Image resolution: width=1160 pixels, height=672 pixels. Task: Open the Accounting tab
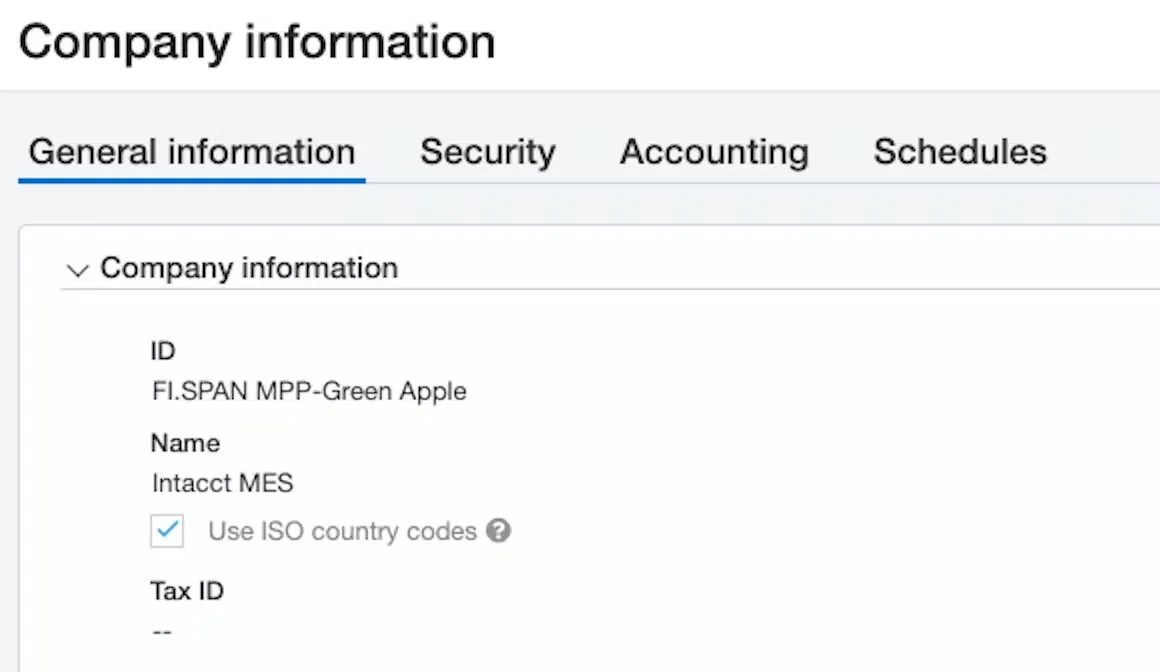714,152
